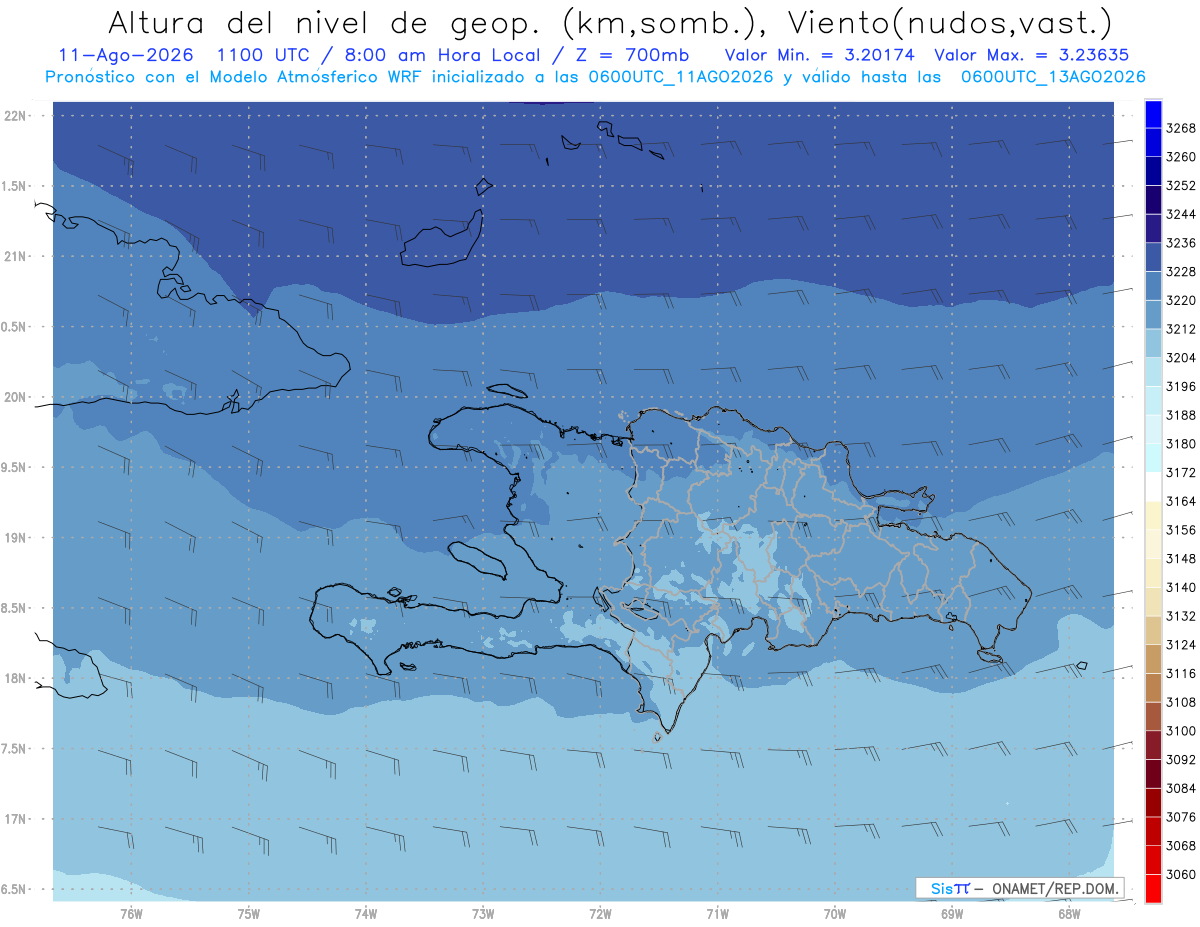Click the bright blue swatch above 3268
Image resolution: width=1200 pixels, height=927 pixels.
click(1153, 114)
